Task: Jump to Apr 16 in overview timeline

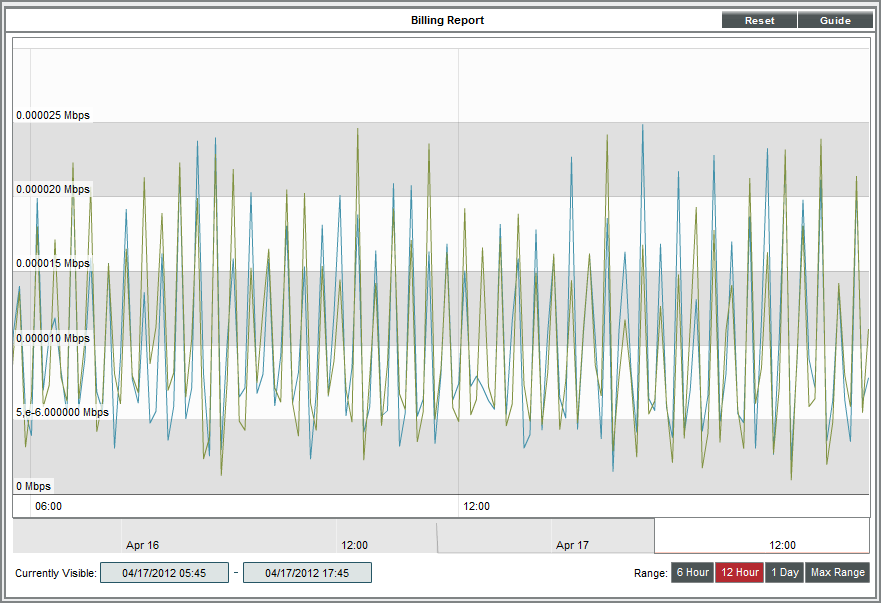Action: 142,545
